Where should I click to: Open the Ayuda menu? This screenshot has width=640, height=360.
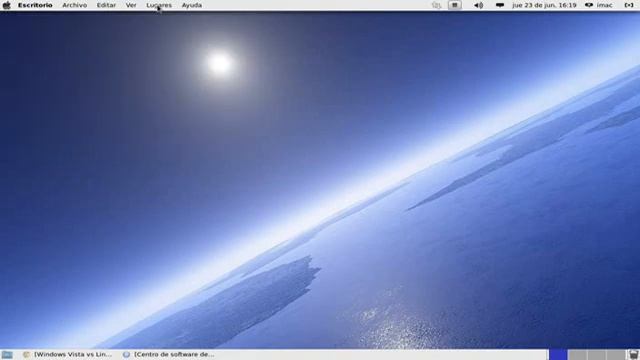(192, 5)
